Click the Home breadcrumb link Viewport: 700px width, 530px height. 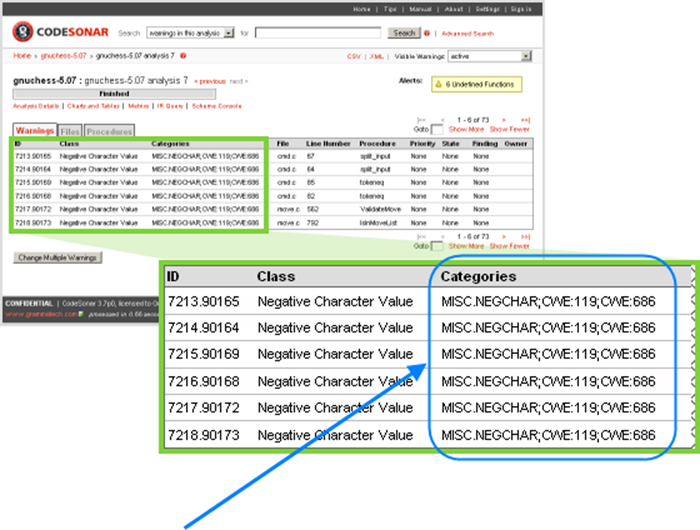coord(22,56)
